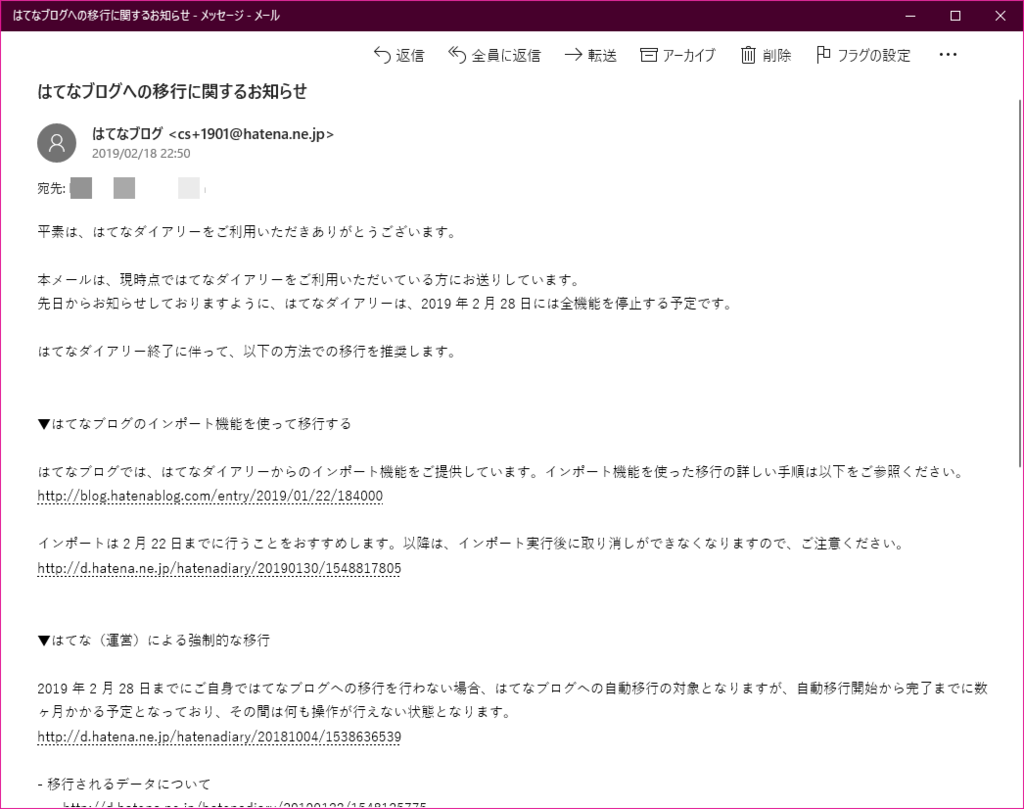Click the sender avatar for はてなブログ
The width and height of the screenshot is (1024, 809).
57,143
